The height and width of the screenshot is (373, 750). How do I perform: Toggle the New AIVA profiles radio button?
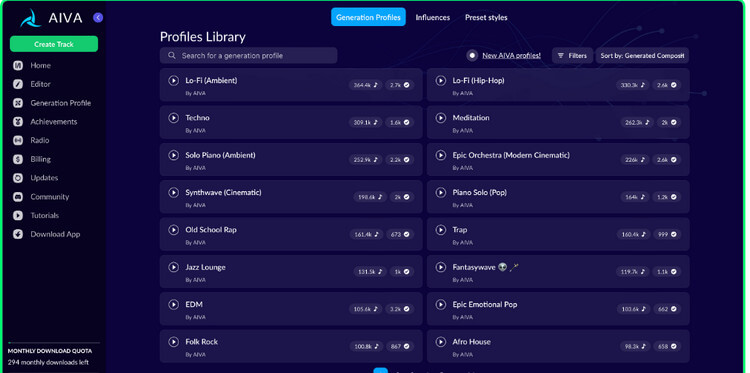[472, 55]
